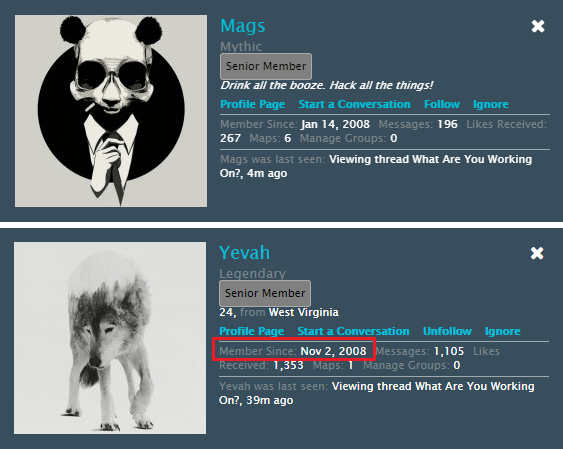The image size is (563, 449).
Task: Follow the user Mags
Action: 442,104
